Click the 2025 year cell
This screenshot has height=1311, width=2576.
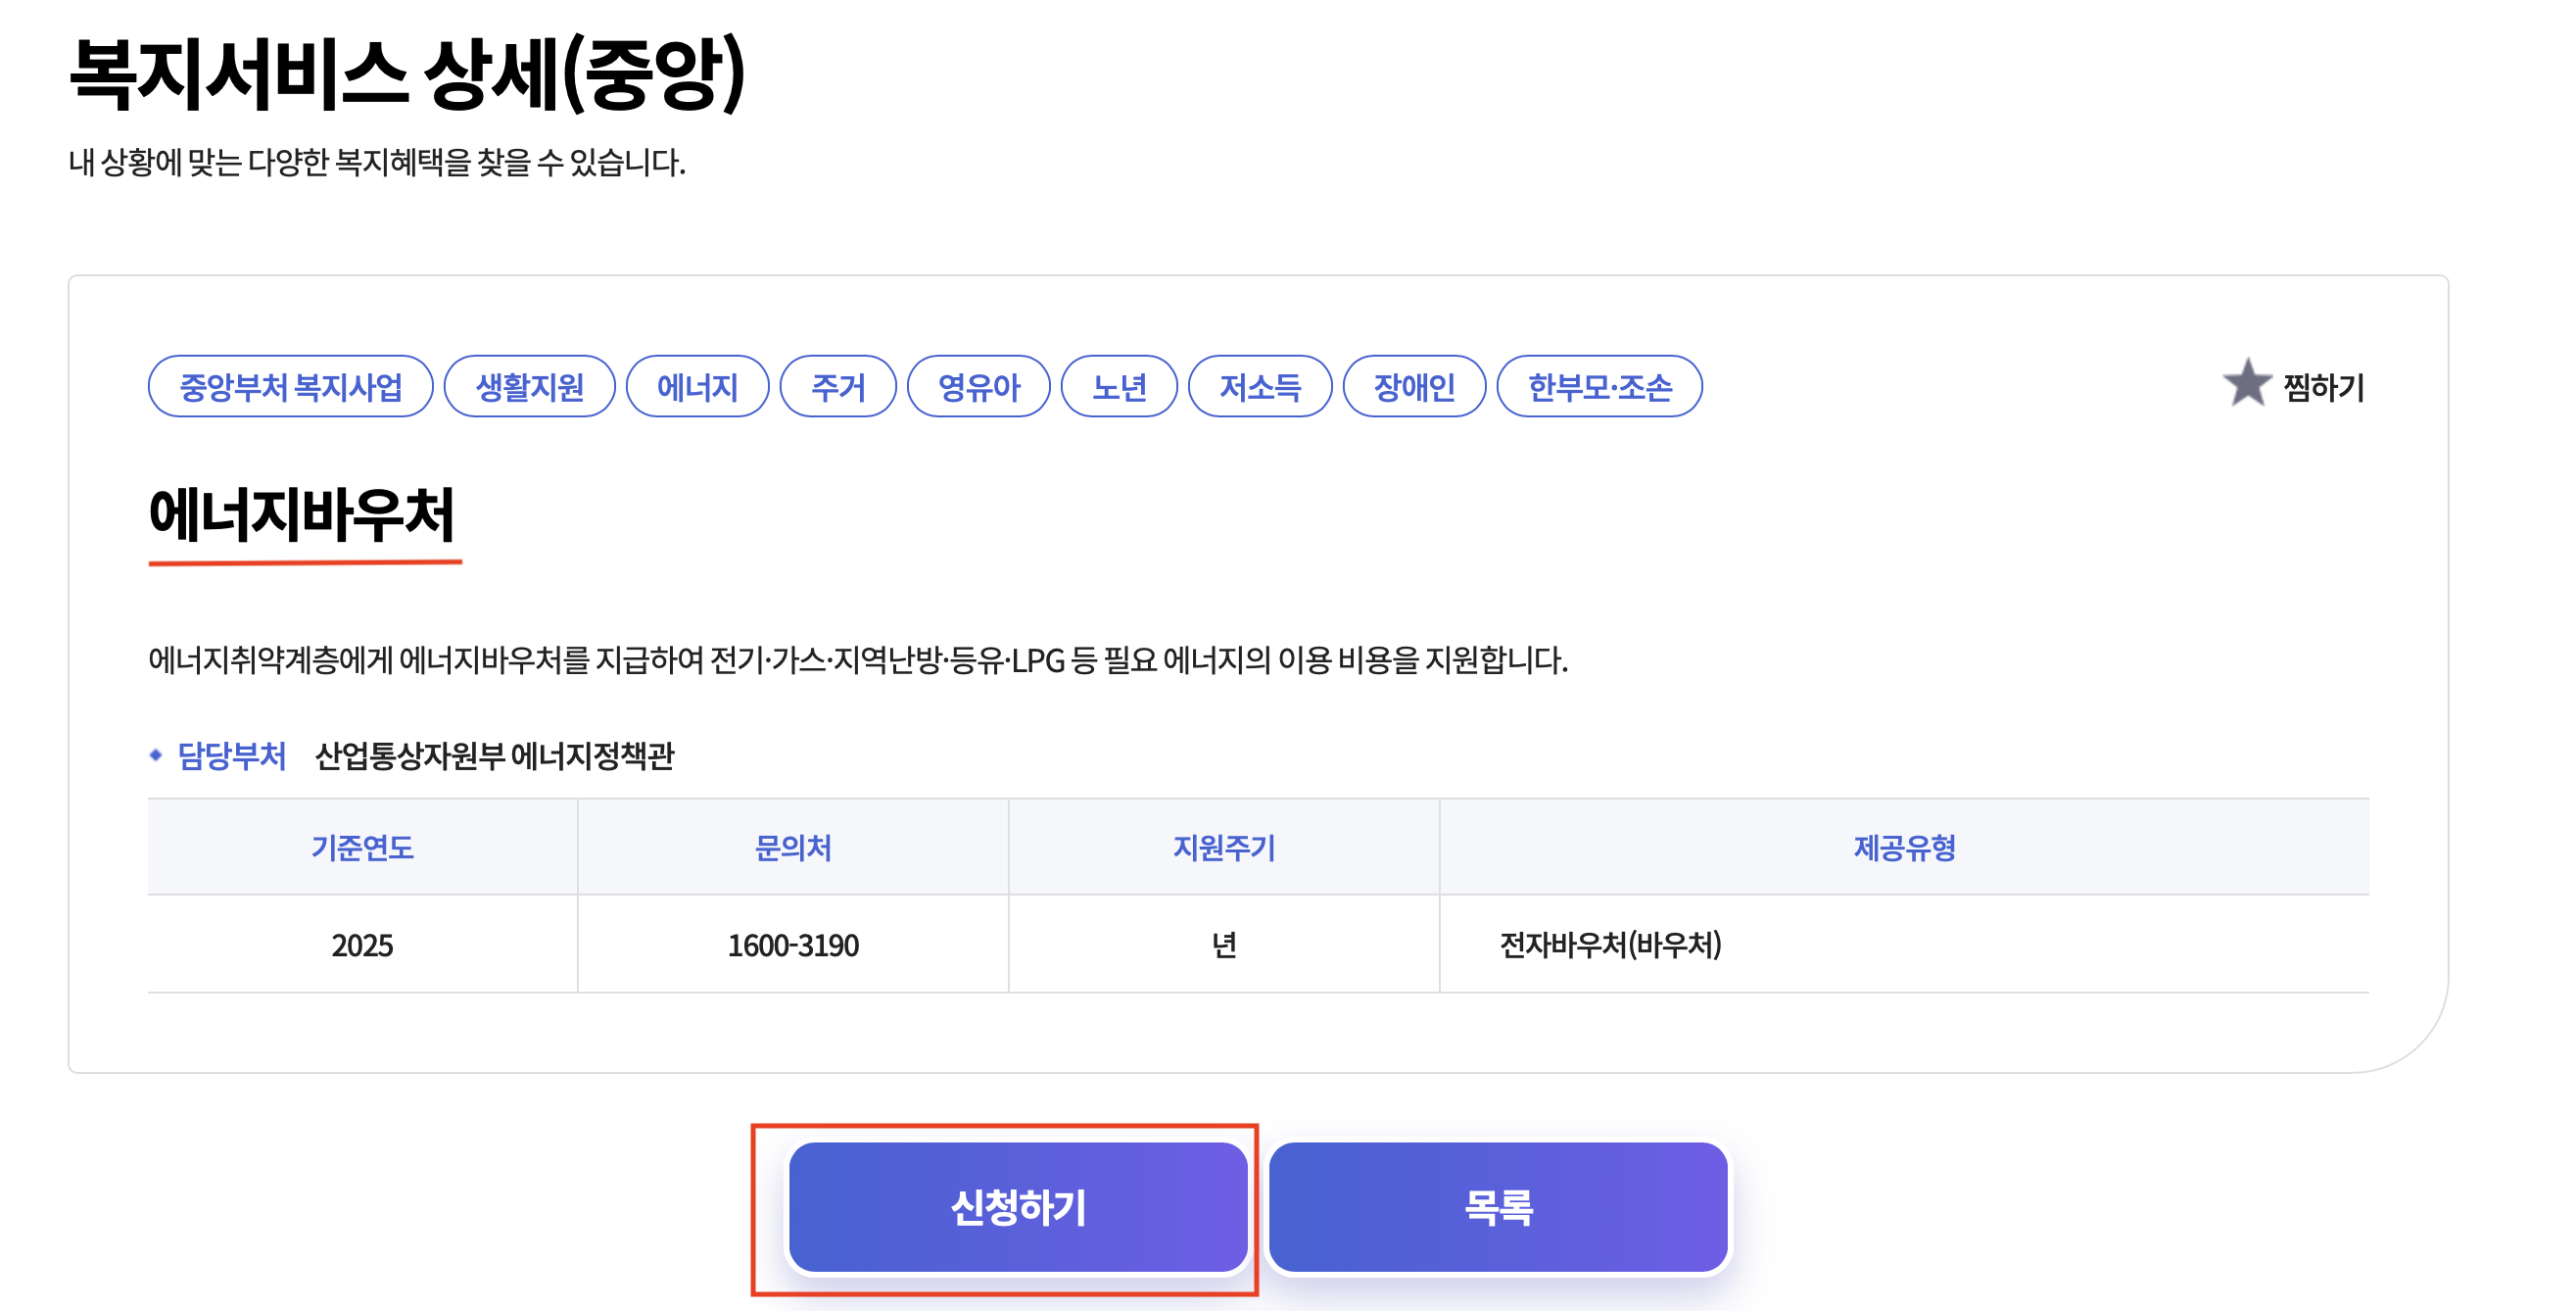click(362, 945)
